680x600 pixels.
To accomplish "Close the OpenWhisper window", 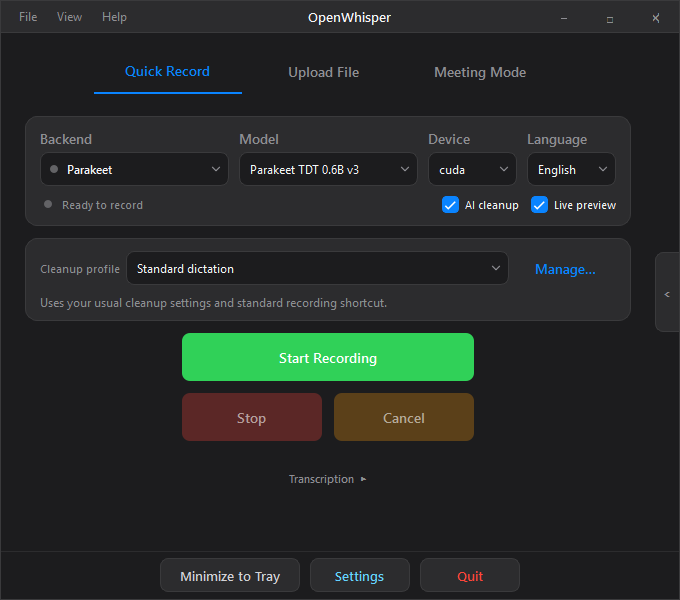I will (656, 18).
